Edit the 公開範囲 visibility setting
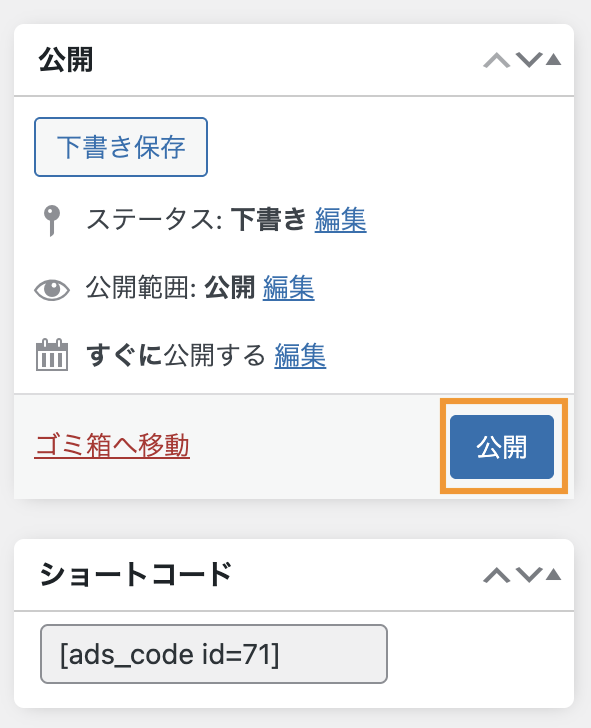 click(x=288, y=288)
